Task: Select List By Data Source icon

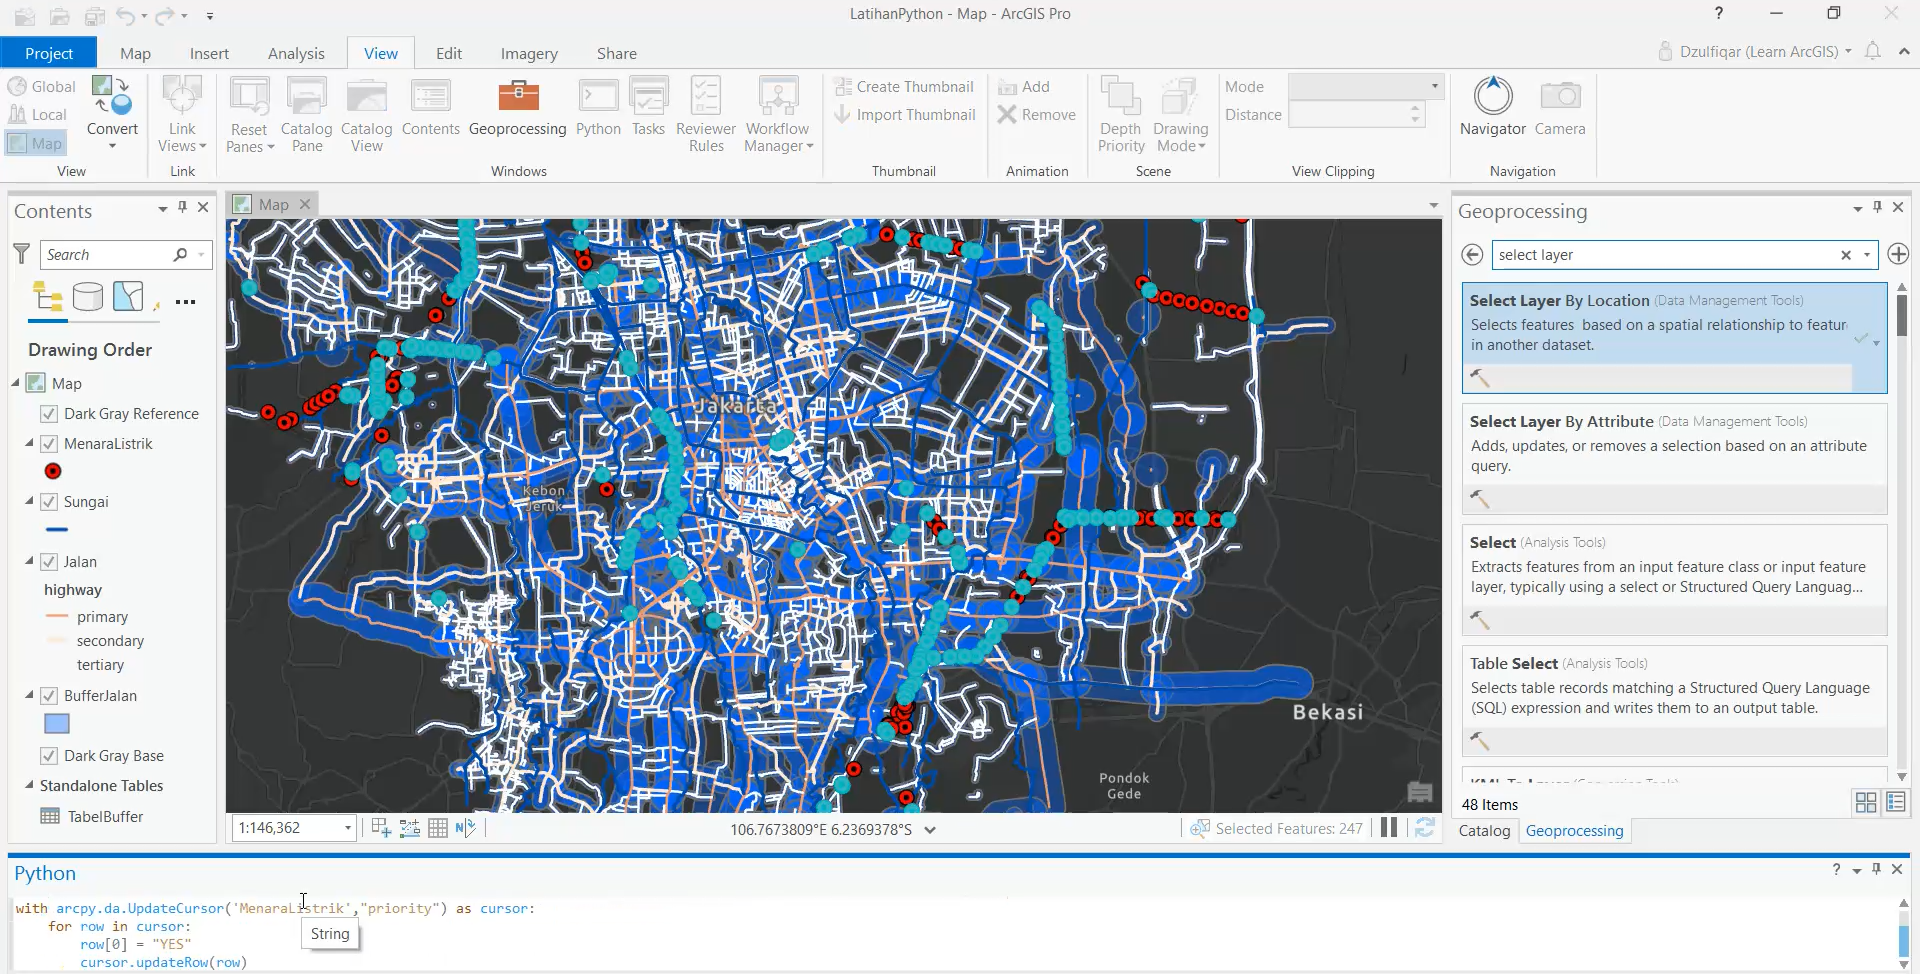Action: 88,298
